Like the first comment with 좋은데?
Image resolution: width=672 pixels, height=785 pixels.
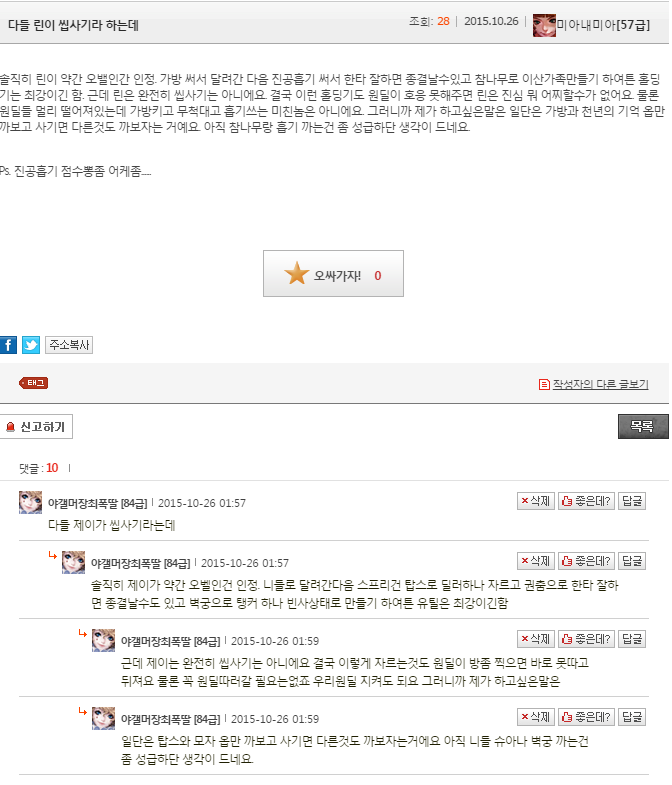point(586,501)
